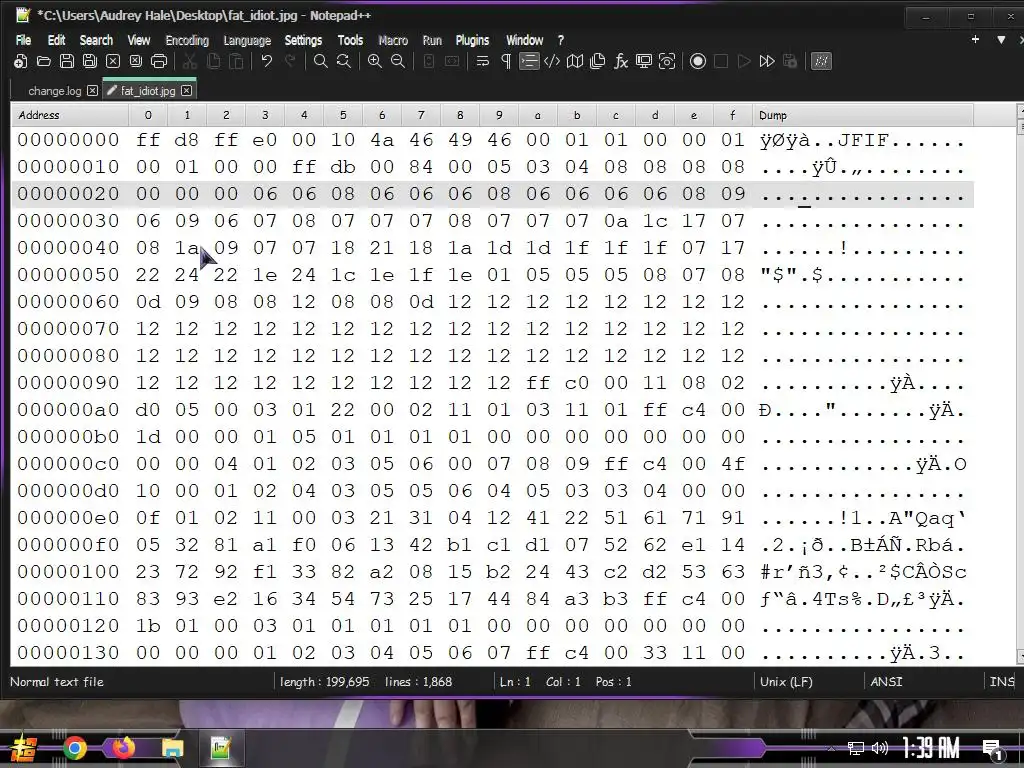Toggle the INS insert mode indicator
Viewport: 1024px width, 768px height.
[1002, 681]
